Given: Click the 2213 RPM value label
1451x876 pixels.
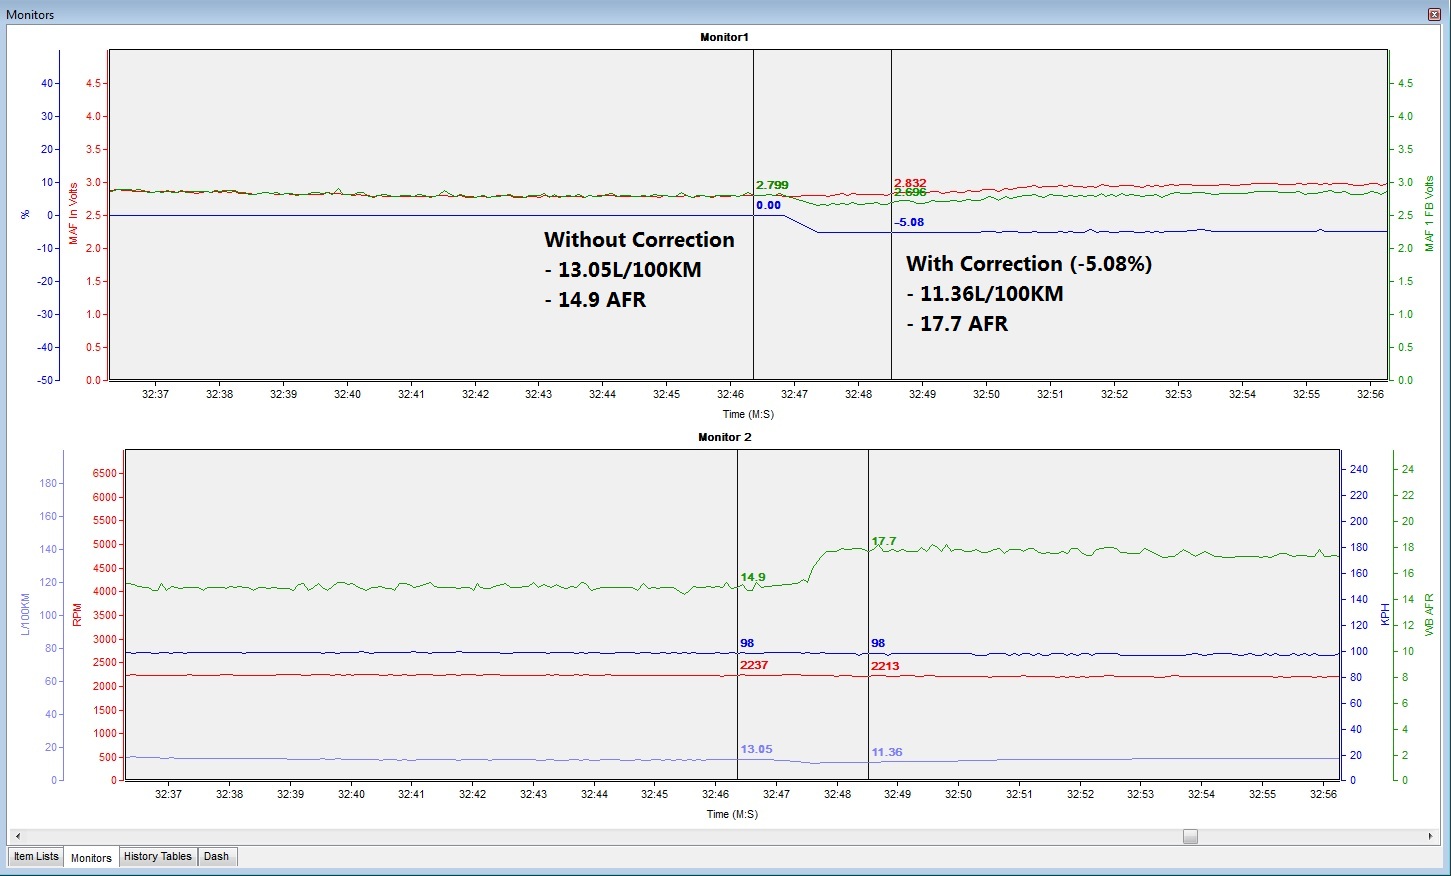Looking at the screenshot, I should 885,666.
